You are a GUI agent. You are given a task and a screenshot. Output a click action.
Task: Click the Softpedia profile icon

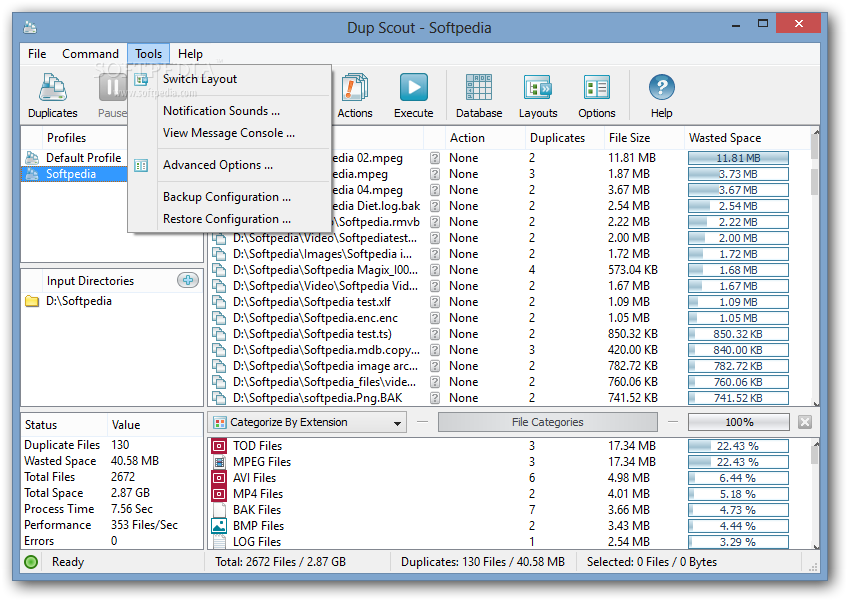(x=32, y=174)
